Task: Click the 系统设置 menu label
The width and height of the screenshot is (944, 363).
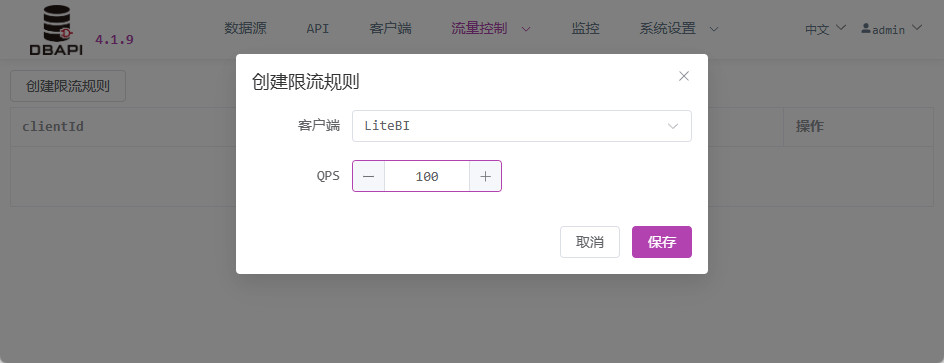Action: 668,28
